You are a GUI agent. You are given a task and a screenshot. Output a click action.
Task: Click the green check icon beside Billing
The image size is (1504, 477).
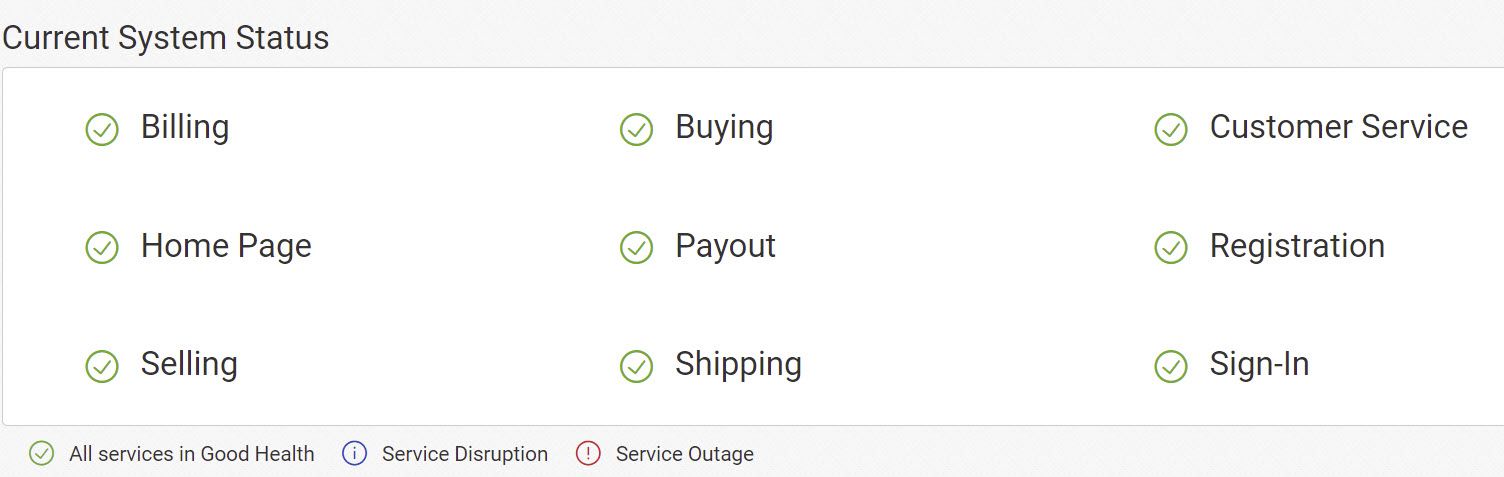point(102,129)
